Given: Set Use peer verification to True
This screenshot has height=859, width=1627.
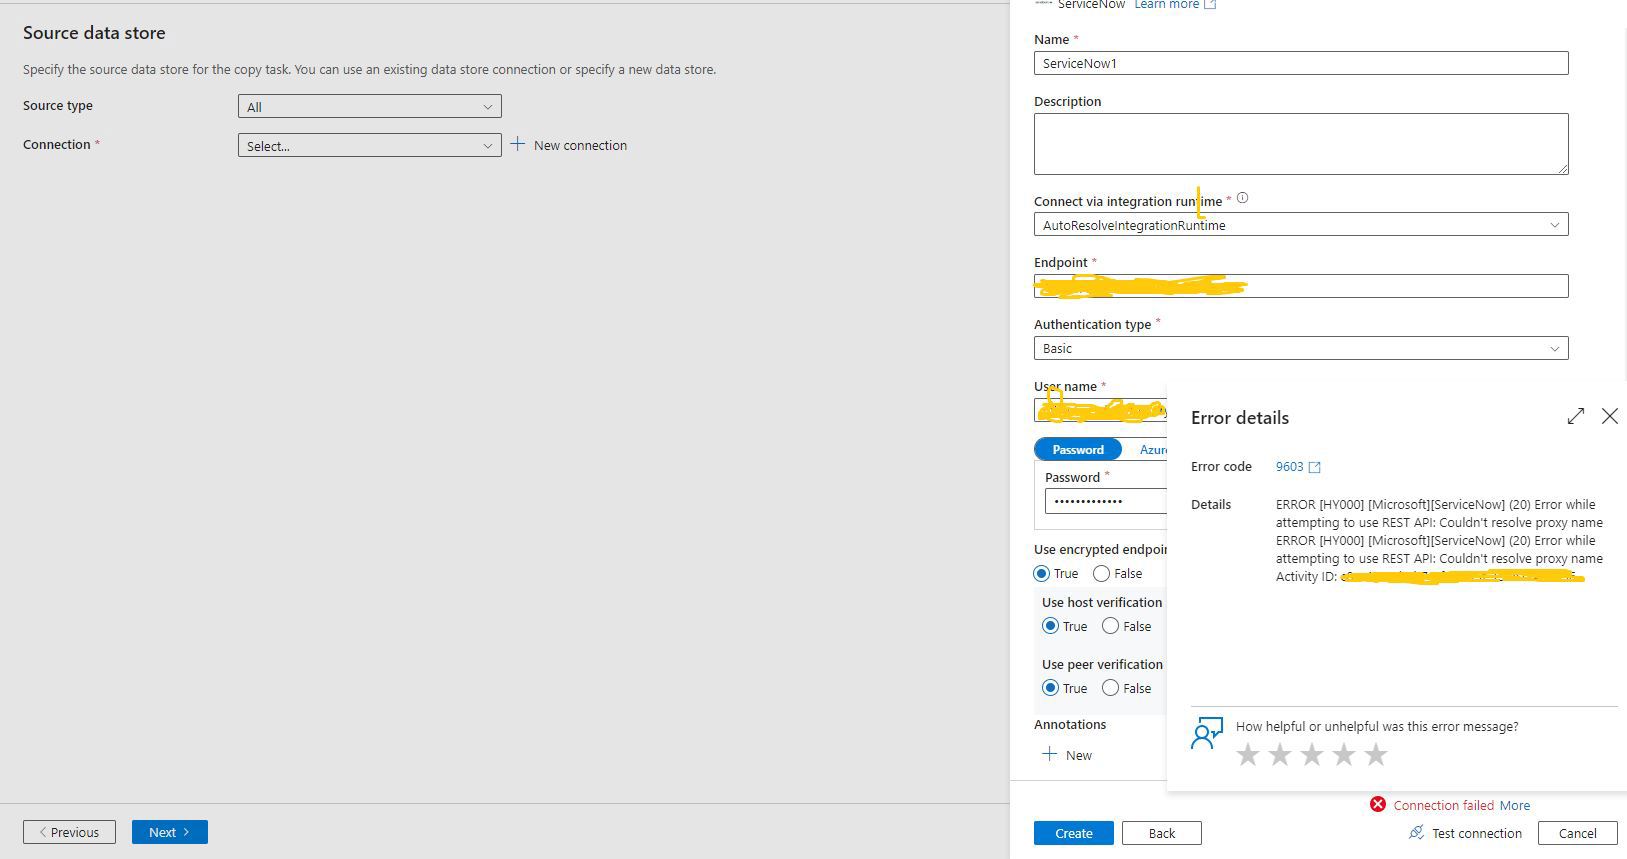Looking at the screenshot, I should pyautogui.click(x=1050, y=688).
